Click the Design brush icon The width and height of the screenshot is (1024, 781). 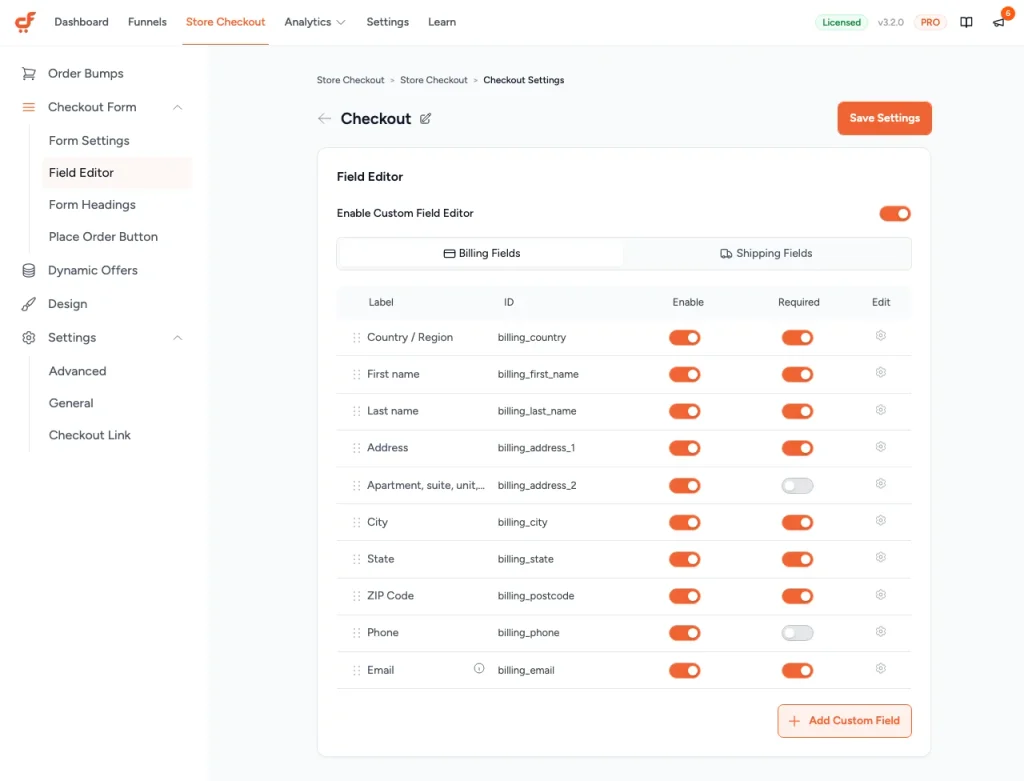point(29,304)
